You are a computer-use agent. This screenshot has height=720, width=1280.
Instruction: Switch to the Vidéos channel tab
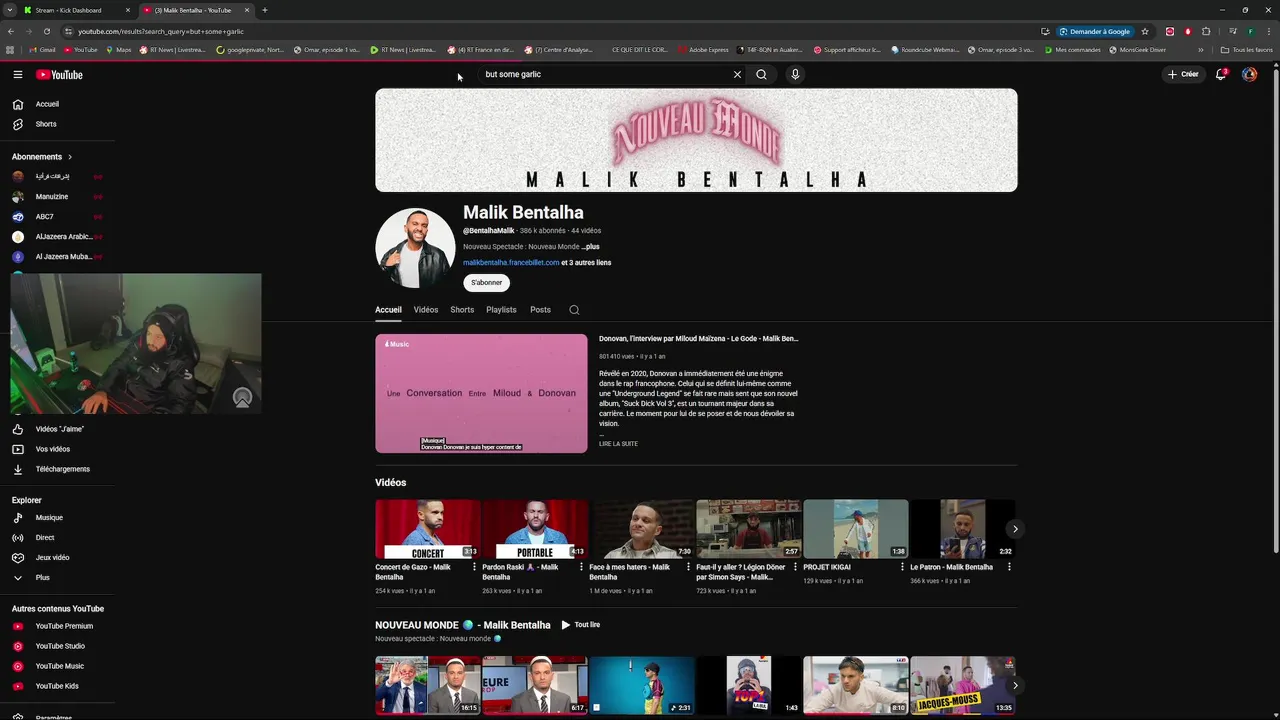tap(426, 310)
